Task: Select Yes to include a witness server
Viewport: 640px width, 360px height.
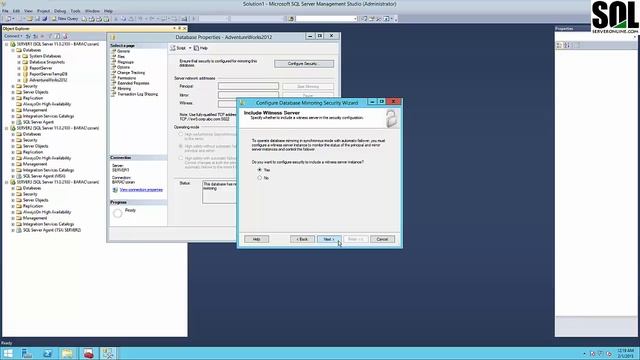Action: point(260,170)
